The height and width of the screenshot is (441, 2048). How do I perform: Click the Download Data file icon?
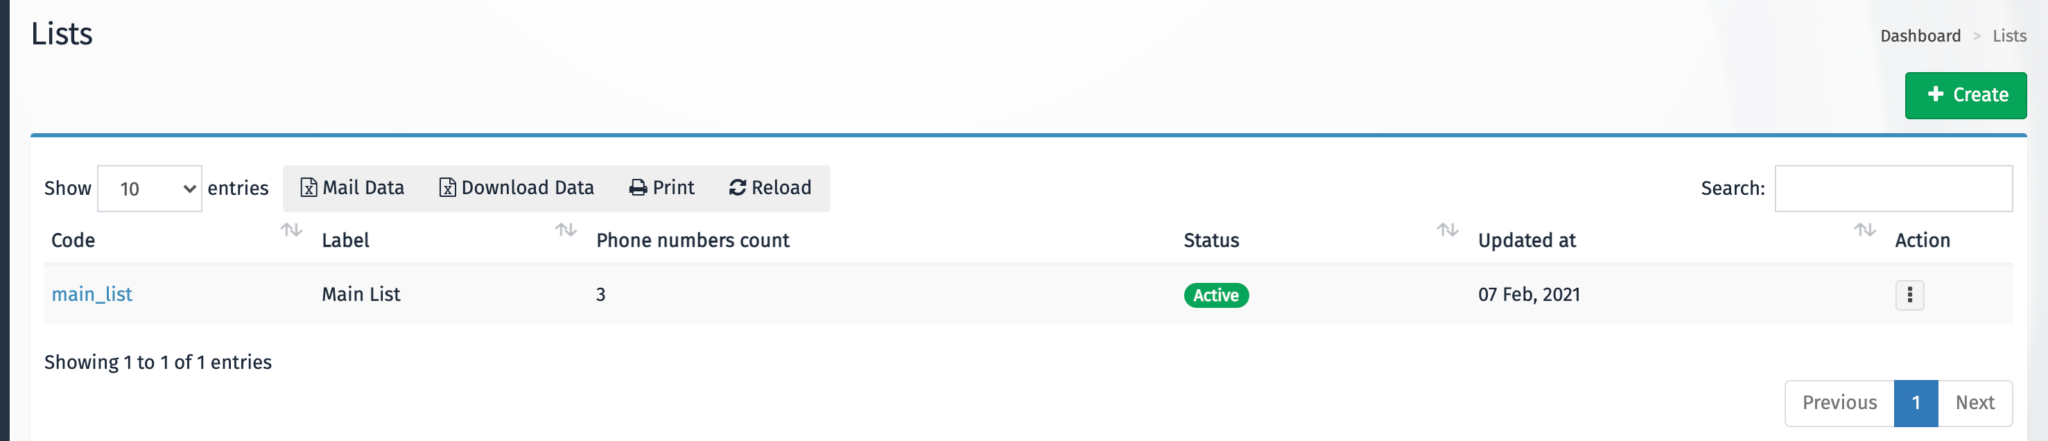pos(448,188)
